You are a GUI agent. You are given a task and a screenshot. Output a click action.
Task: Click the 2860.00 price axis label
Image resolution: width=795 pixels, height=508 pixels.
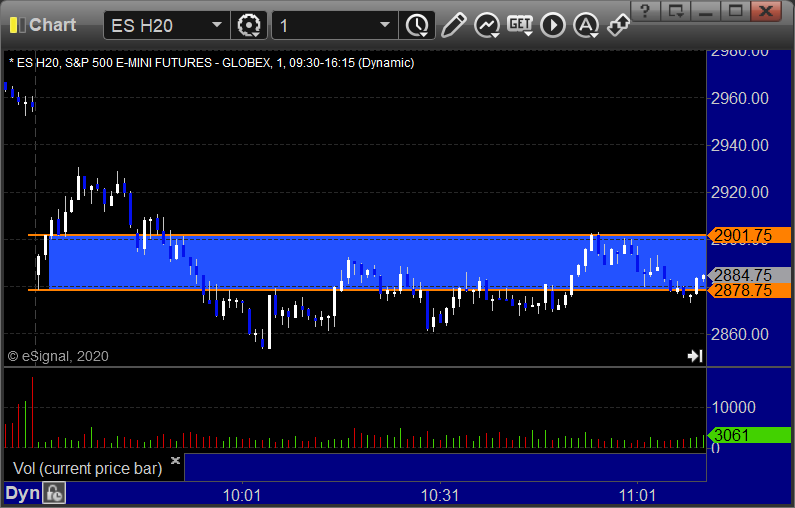pos(740,334)
